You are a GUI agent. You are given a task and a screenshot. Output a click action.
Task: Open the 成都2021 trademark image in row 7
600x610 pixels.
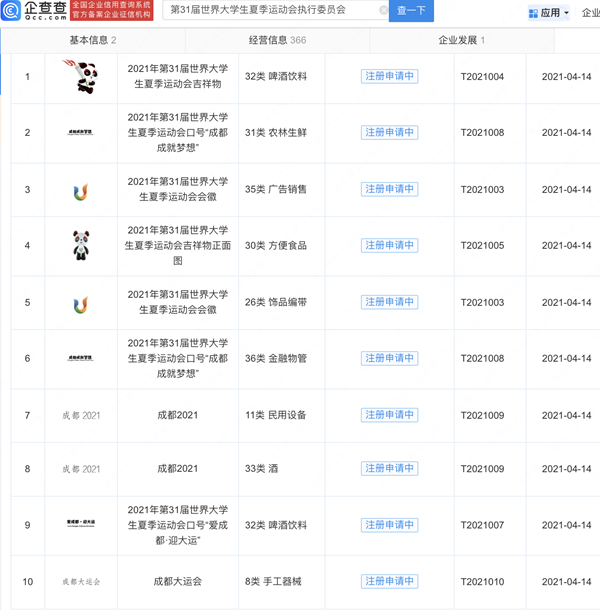click(x=80, y=415)
